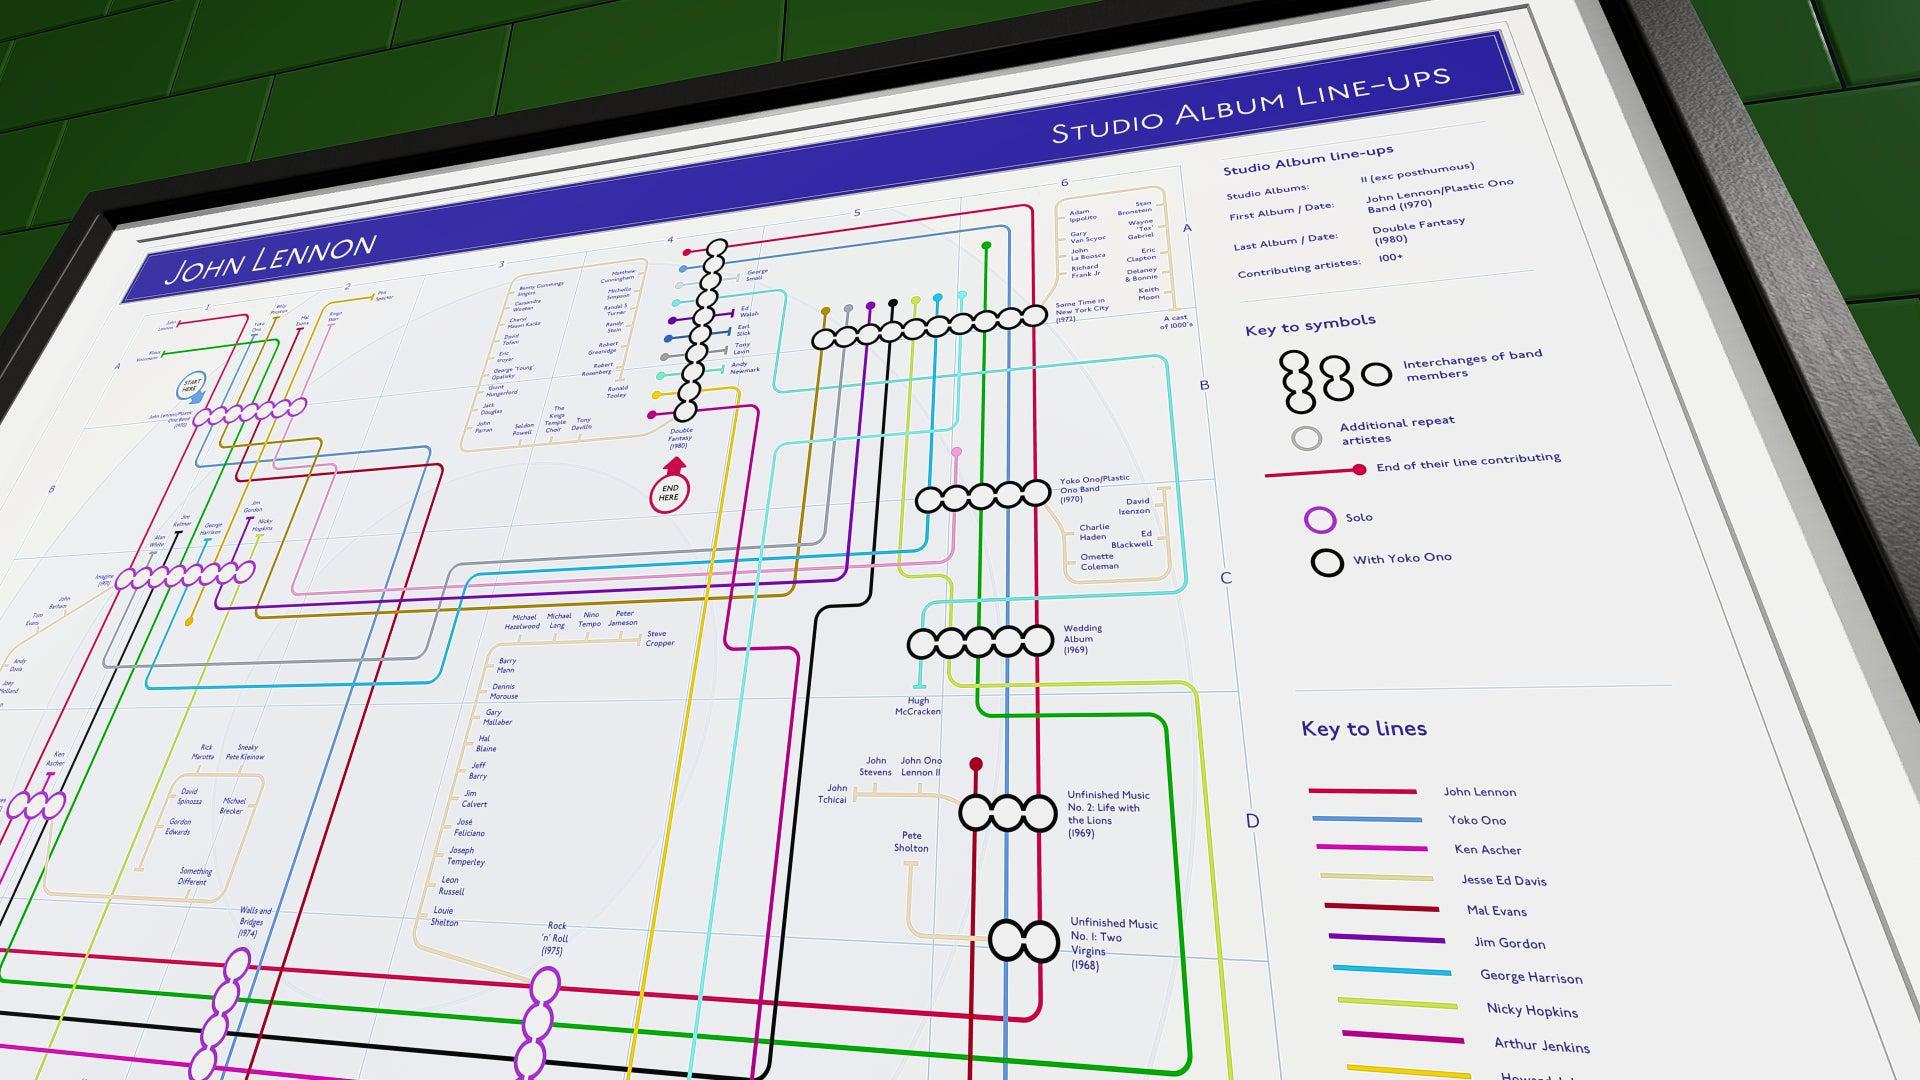Click the Walls and Bridges (1974) label
1920x1080 pixels.
(254, 921)
